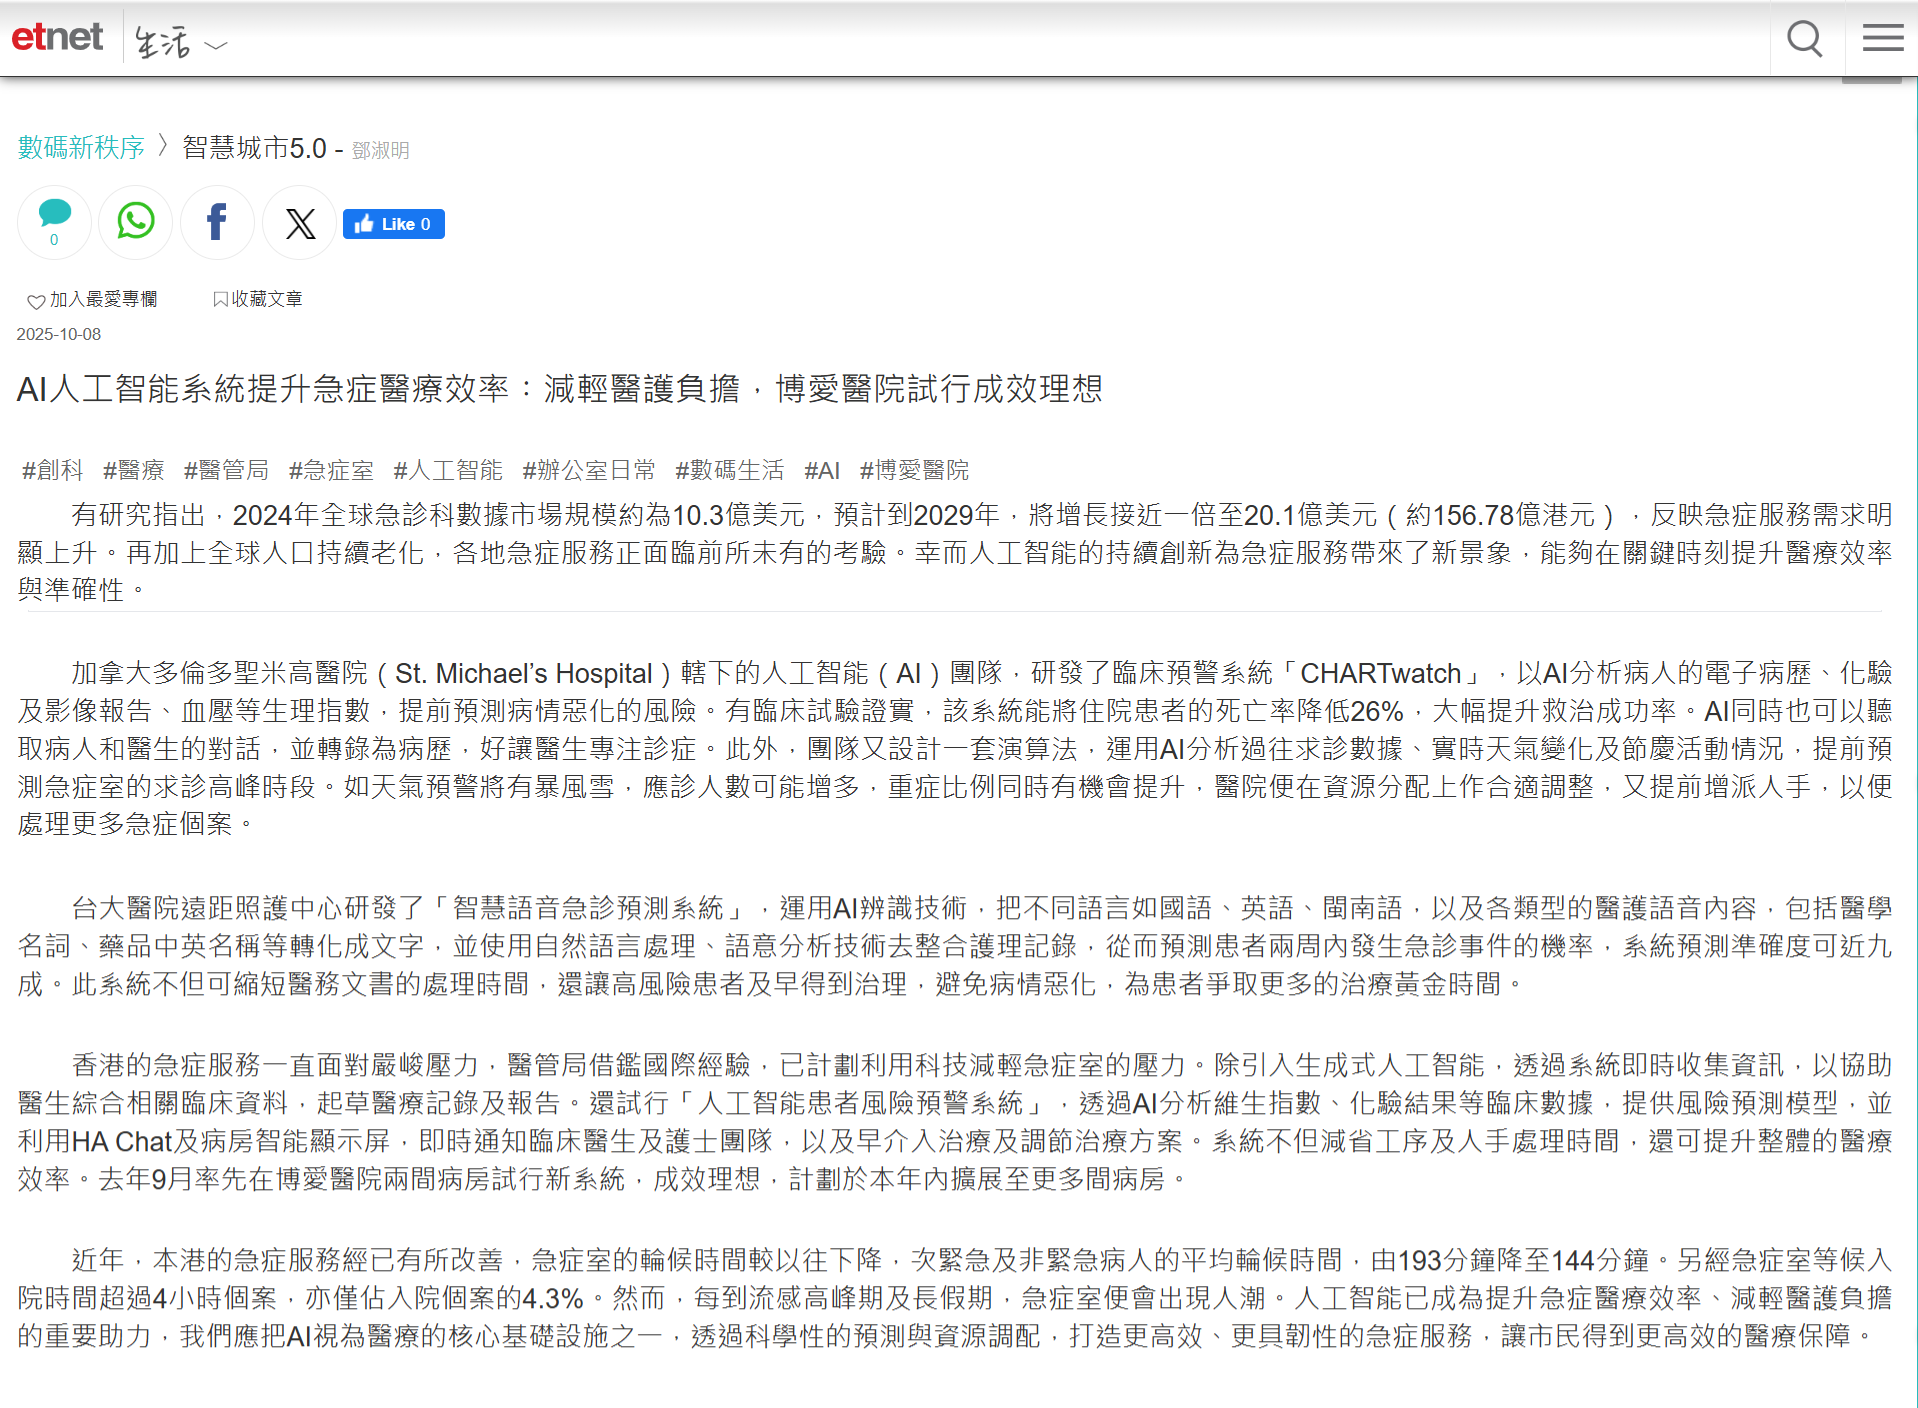
Task: Open the search magnifier icon
Action: click(x=1804, y=39)
